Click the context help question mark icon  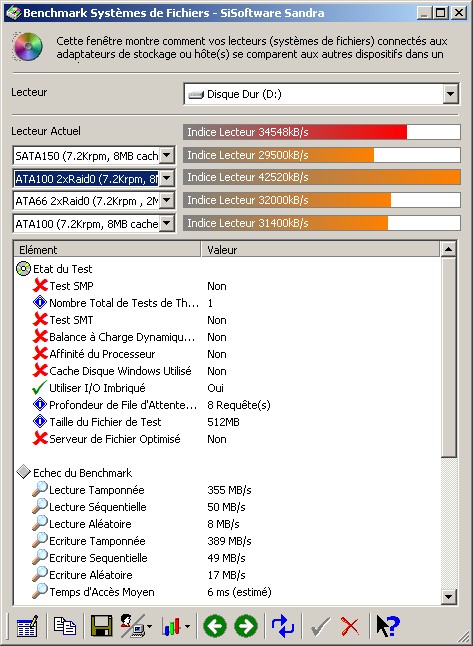tap(388, 626)
